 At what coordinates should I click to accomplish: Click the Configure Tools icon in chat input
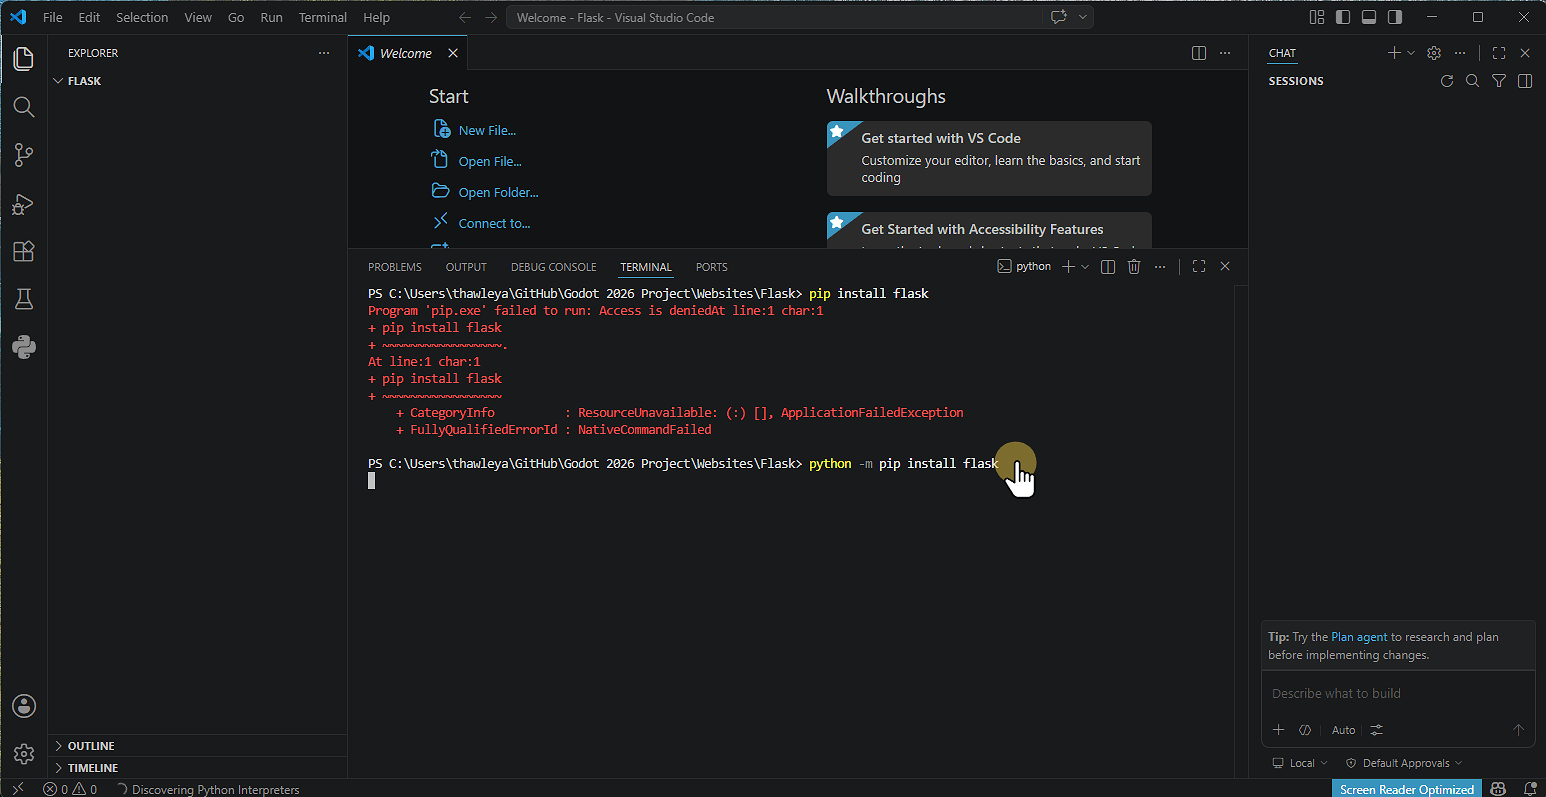(x=1377, y=730)
